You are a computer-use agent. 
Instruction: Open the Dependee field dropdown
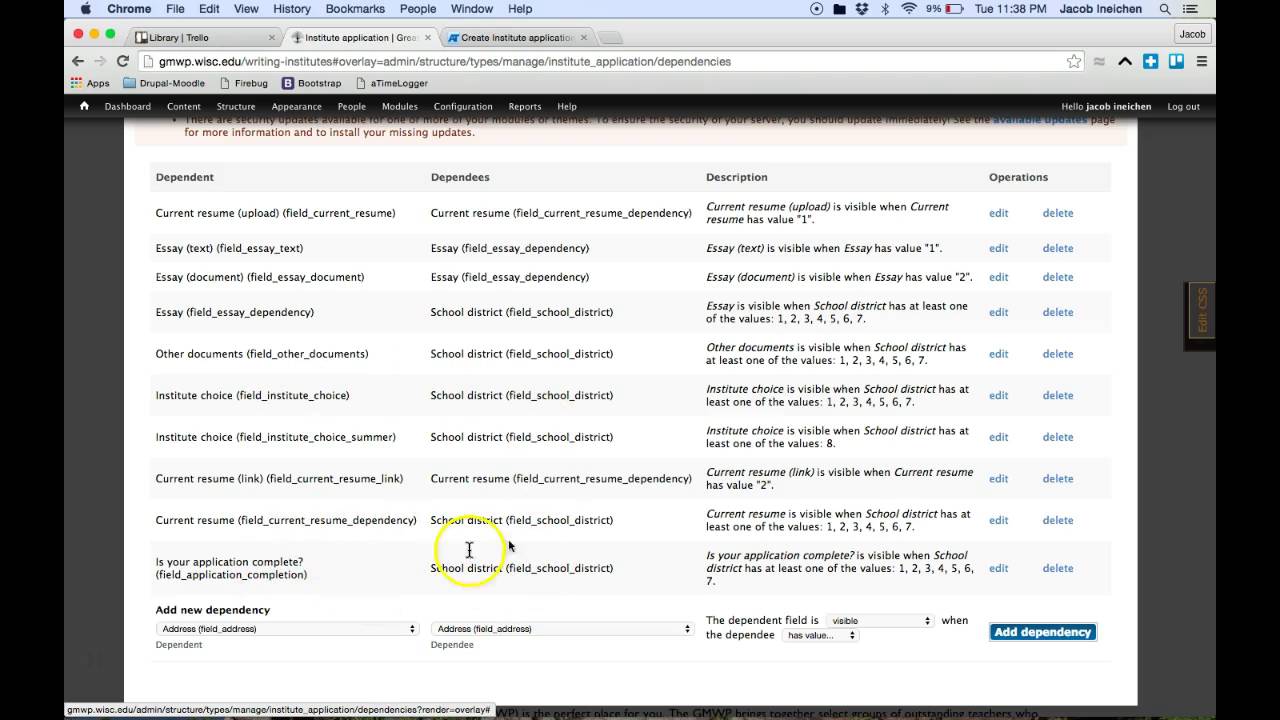pos(561,629)
